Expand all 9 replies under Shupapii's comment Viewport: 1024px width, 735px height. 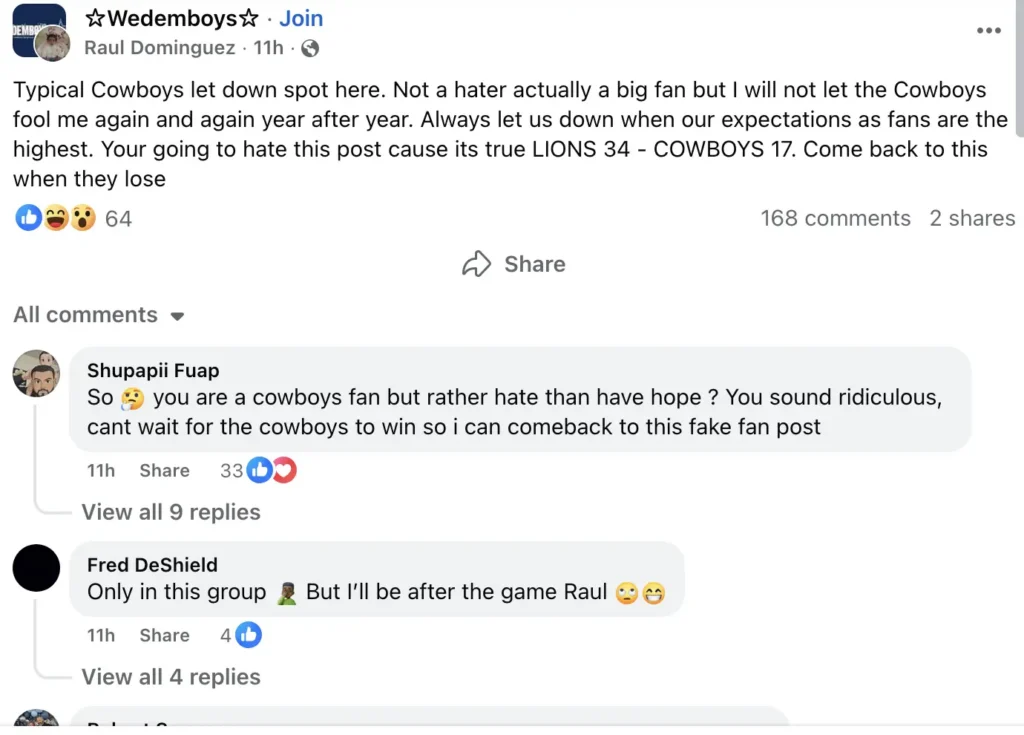(171, 512)
